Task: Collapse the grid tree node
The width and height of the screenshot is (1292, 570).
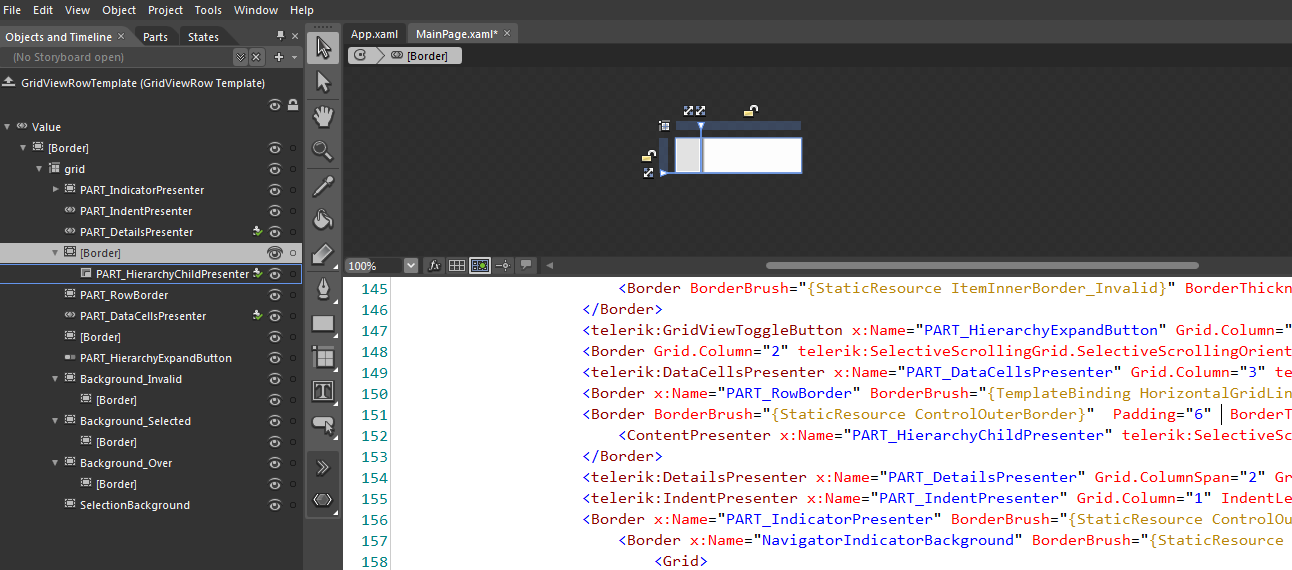Action: pyautogui.click(x=39, y=169)
